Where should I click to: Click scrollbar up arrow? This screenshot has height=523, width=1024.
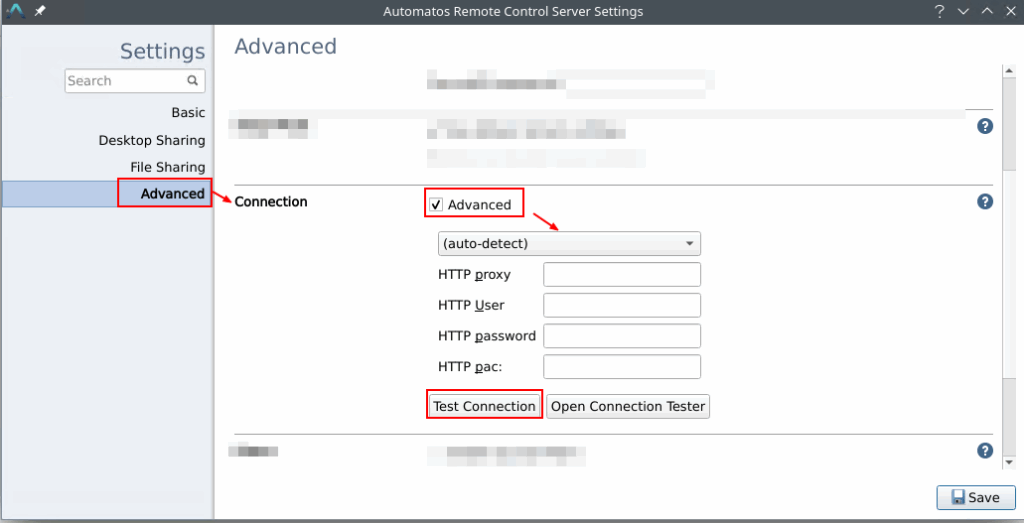1008,71
